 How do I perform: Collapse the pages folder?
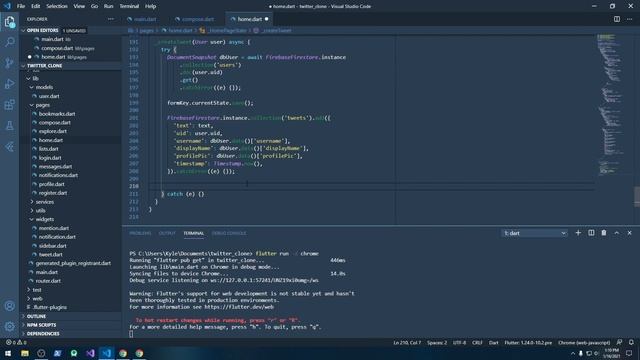[x=42, y=105]
